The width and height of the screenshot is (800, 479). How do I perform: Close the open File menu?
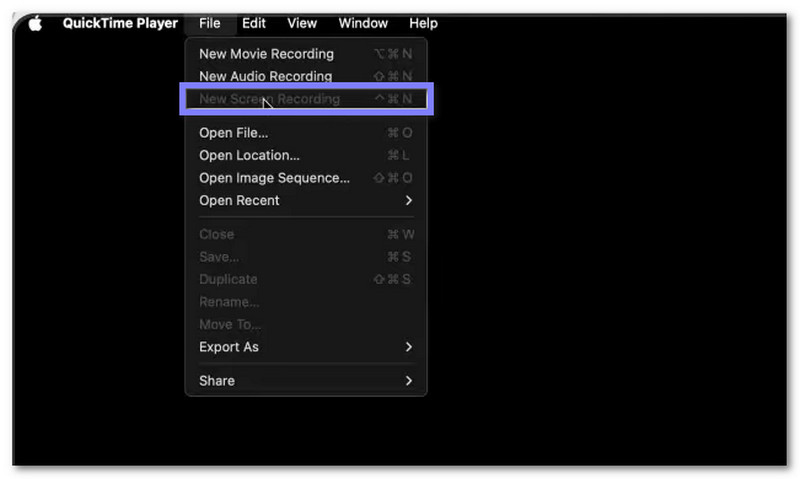[x=210, y=23]
